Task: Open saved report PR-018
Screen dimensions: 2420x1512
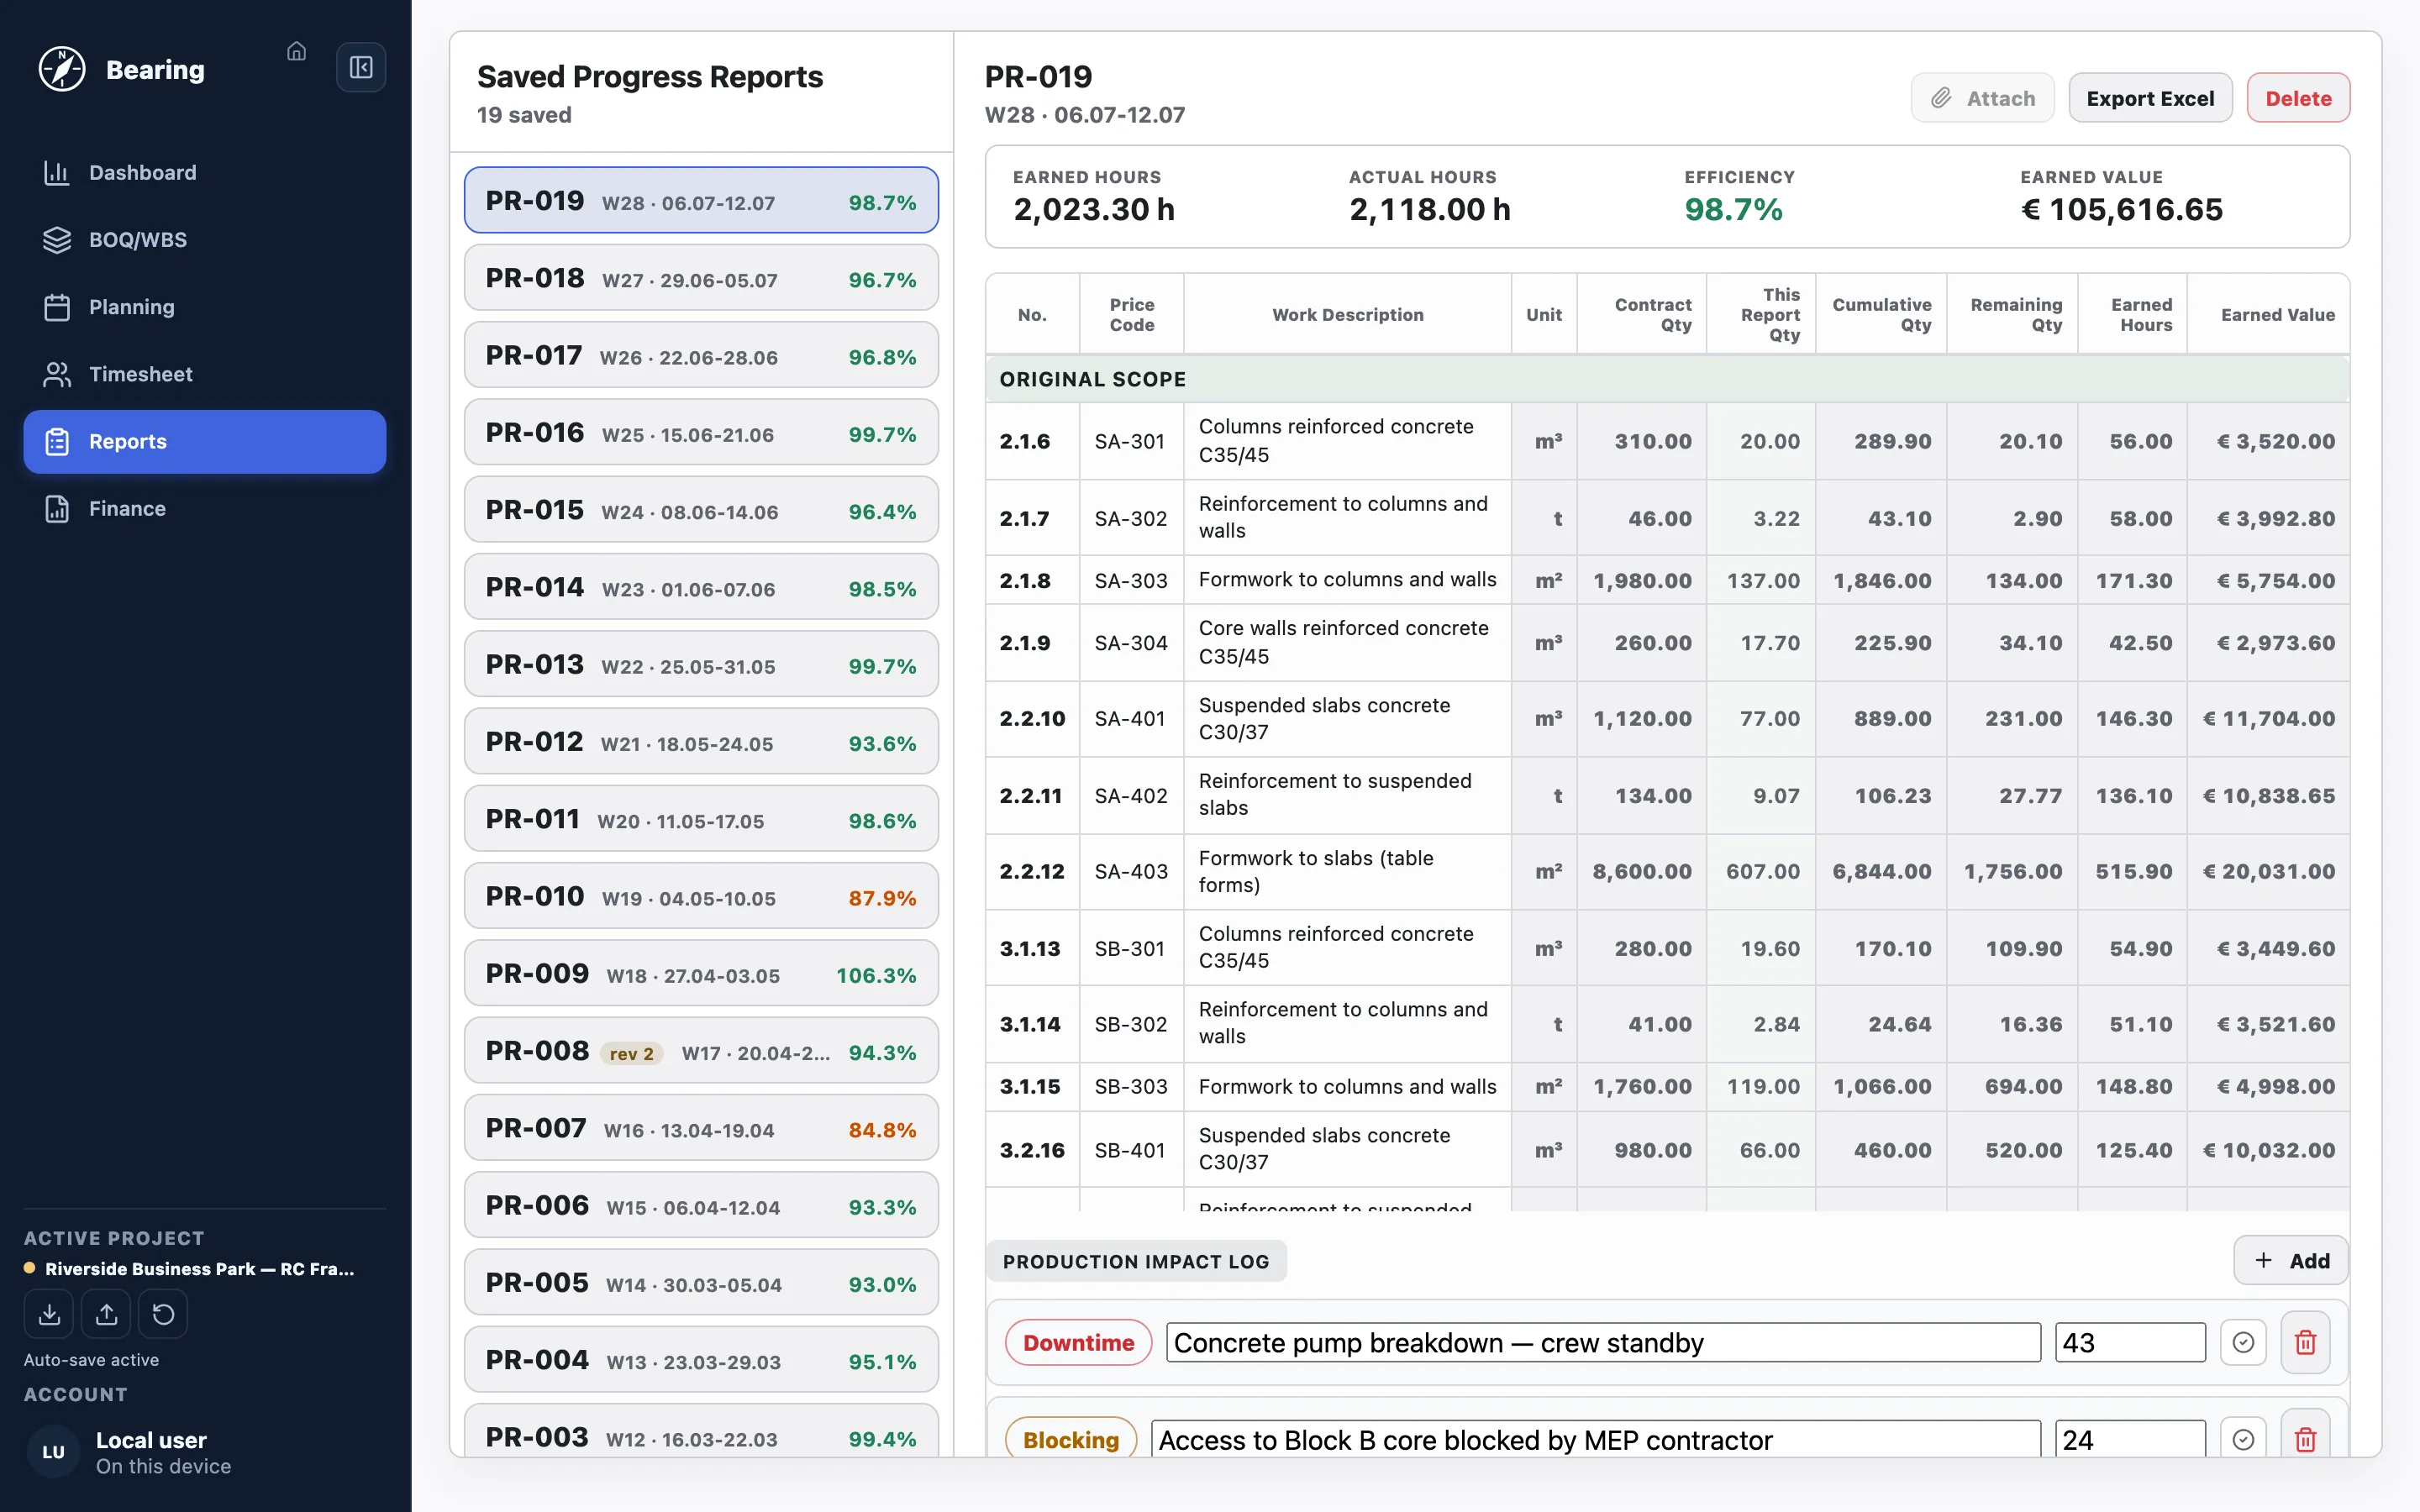Action: 701,278
